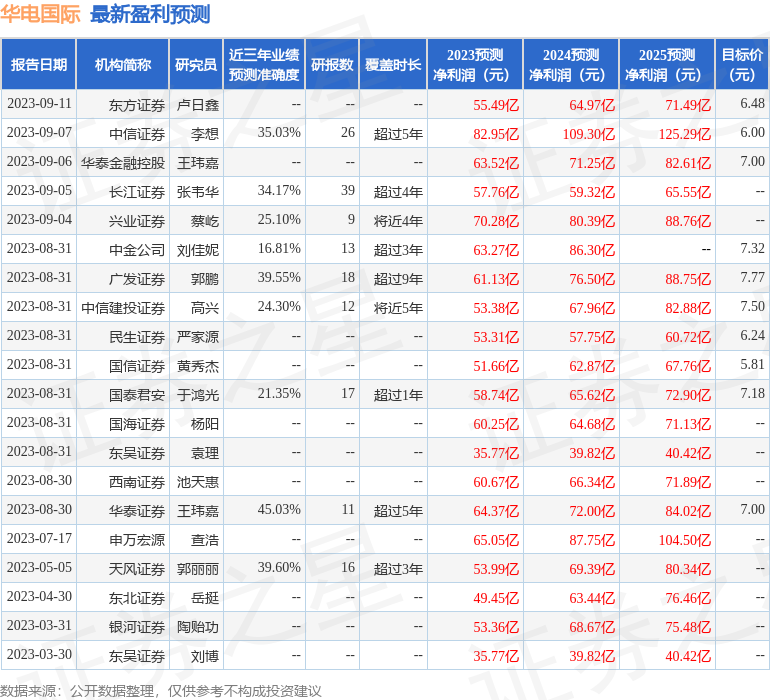Click researcher name 卢日鑫
The image size is (770, 700).
(x=197, y=105)
